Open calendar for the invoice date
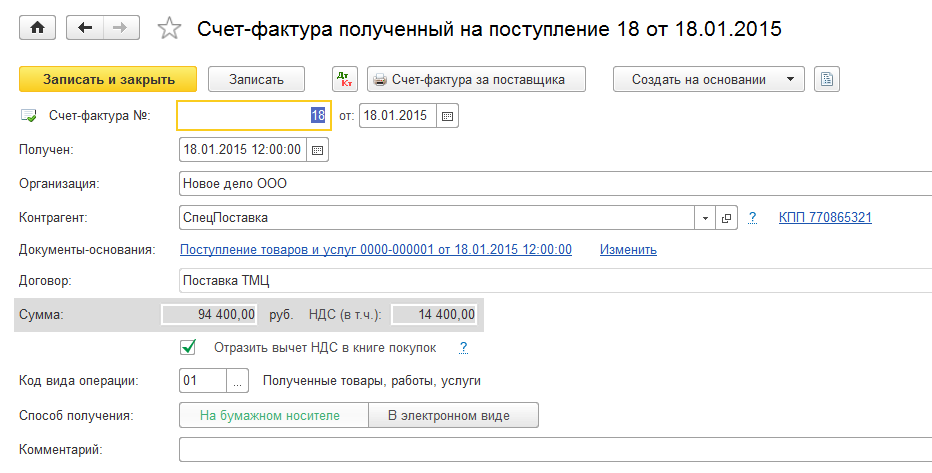 click(447, 116)
